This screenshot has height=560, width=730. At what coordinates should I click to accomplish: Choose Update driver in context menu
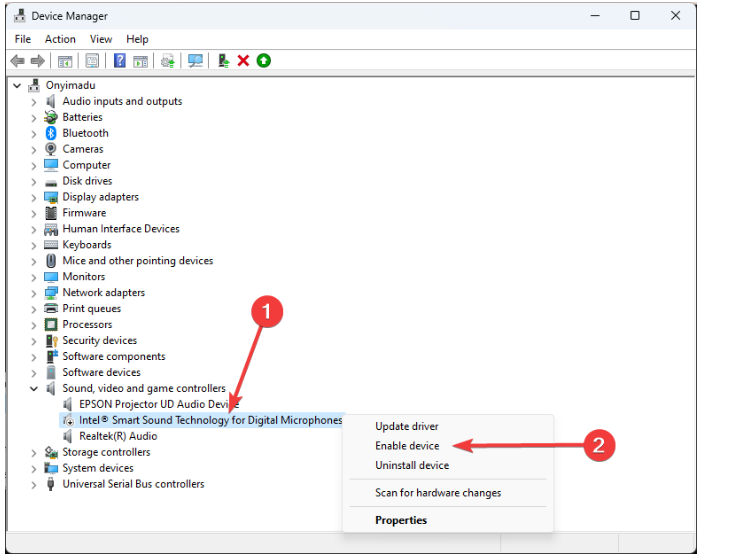tap(406, 426)
